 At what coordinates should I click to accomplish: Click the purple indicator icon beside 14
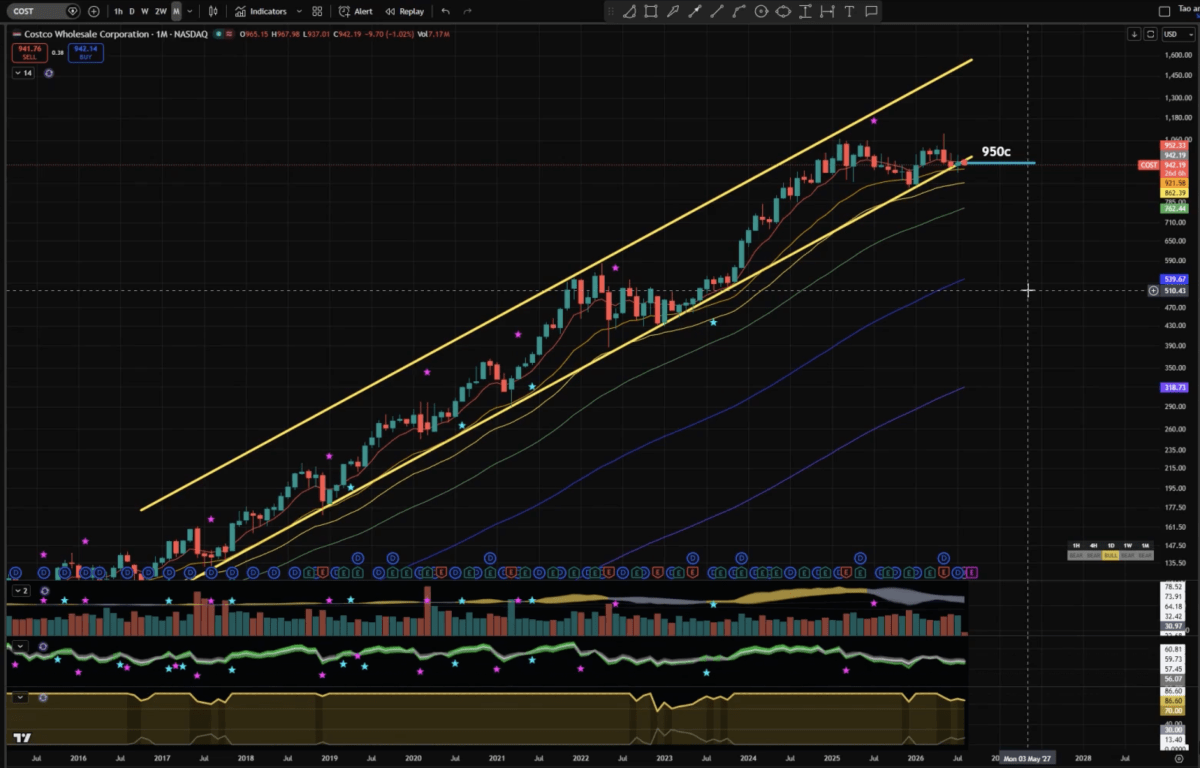(x=49, y=73)
